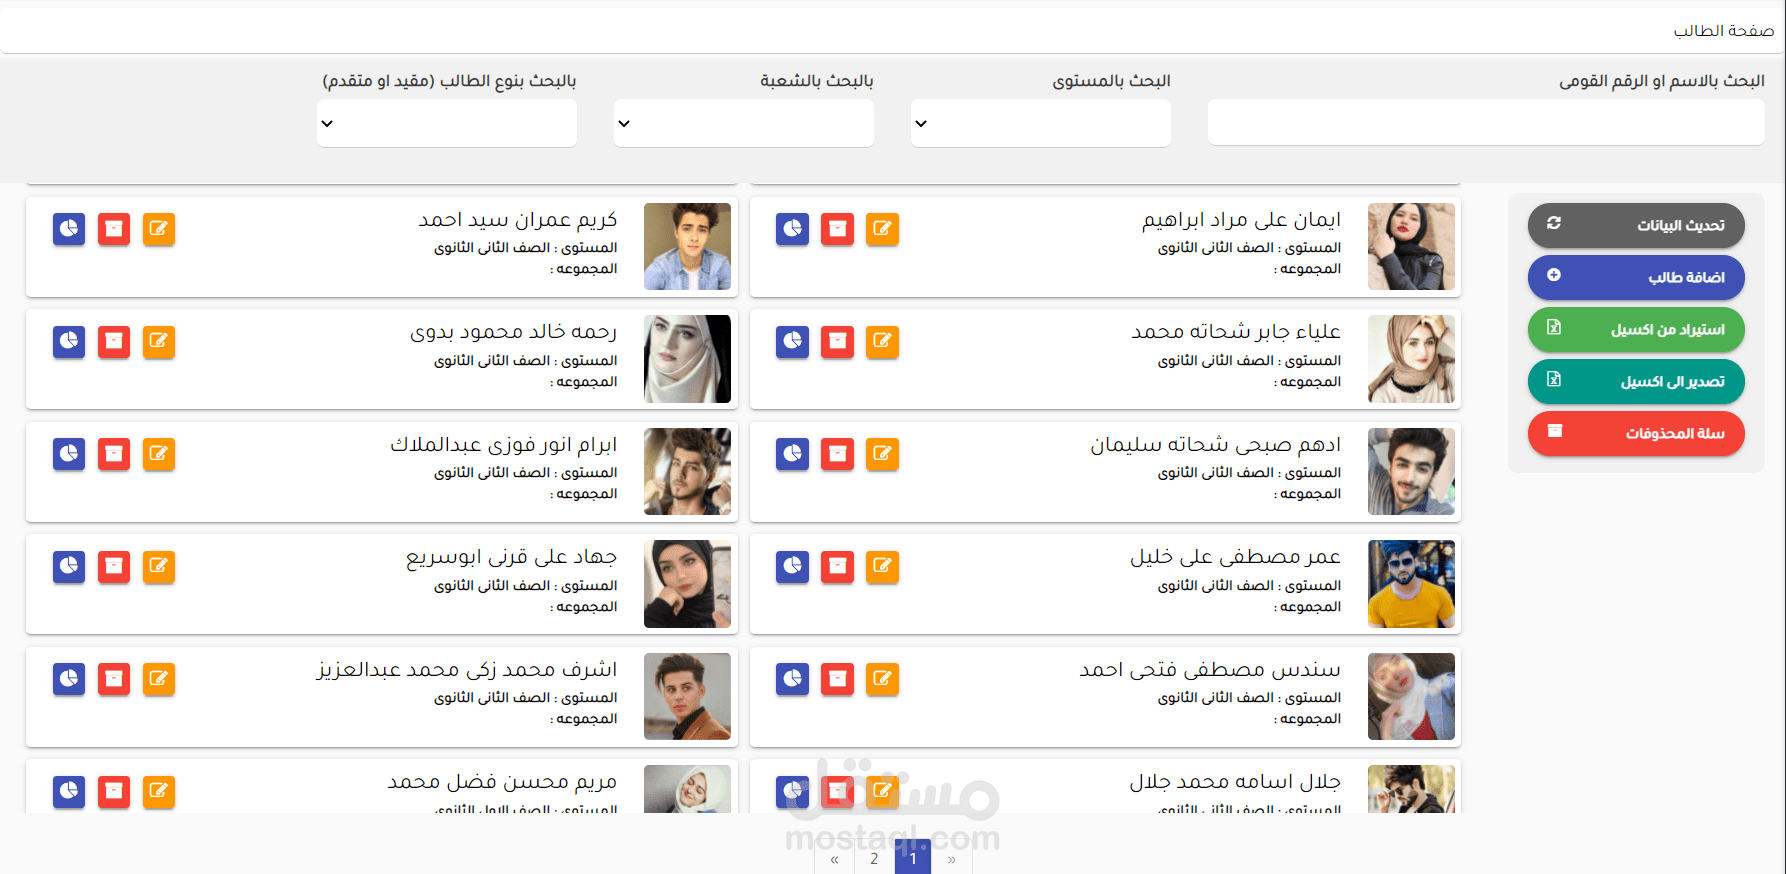Edit student مريم محسن فضل محمد

[158, 792]
